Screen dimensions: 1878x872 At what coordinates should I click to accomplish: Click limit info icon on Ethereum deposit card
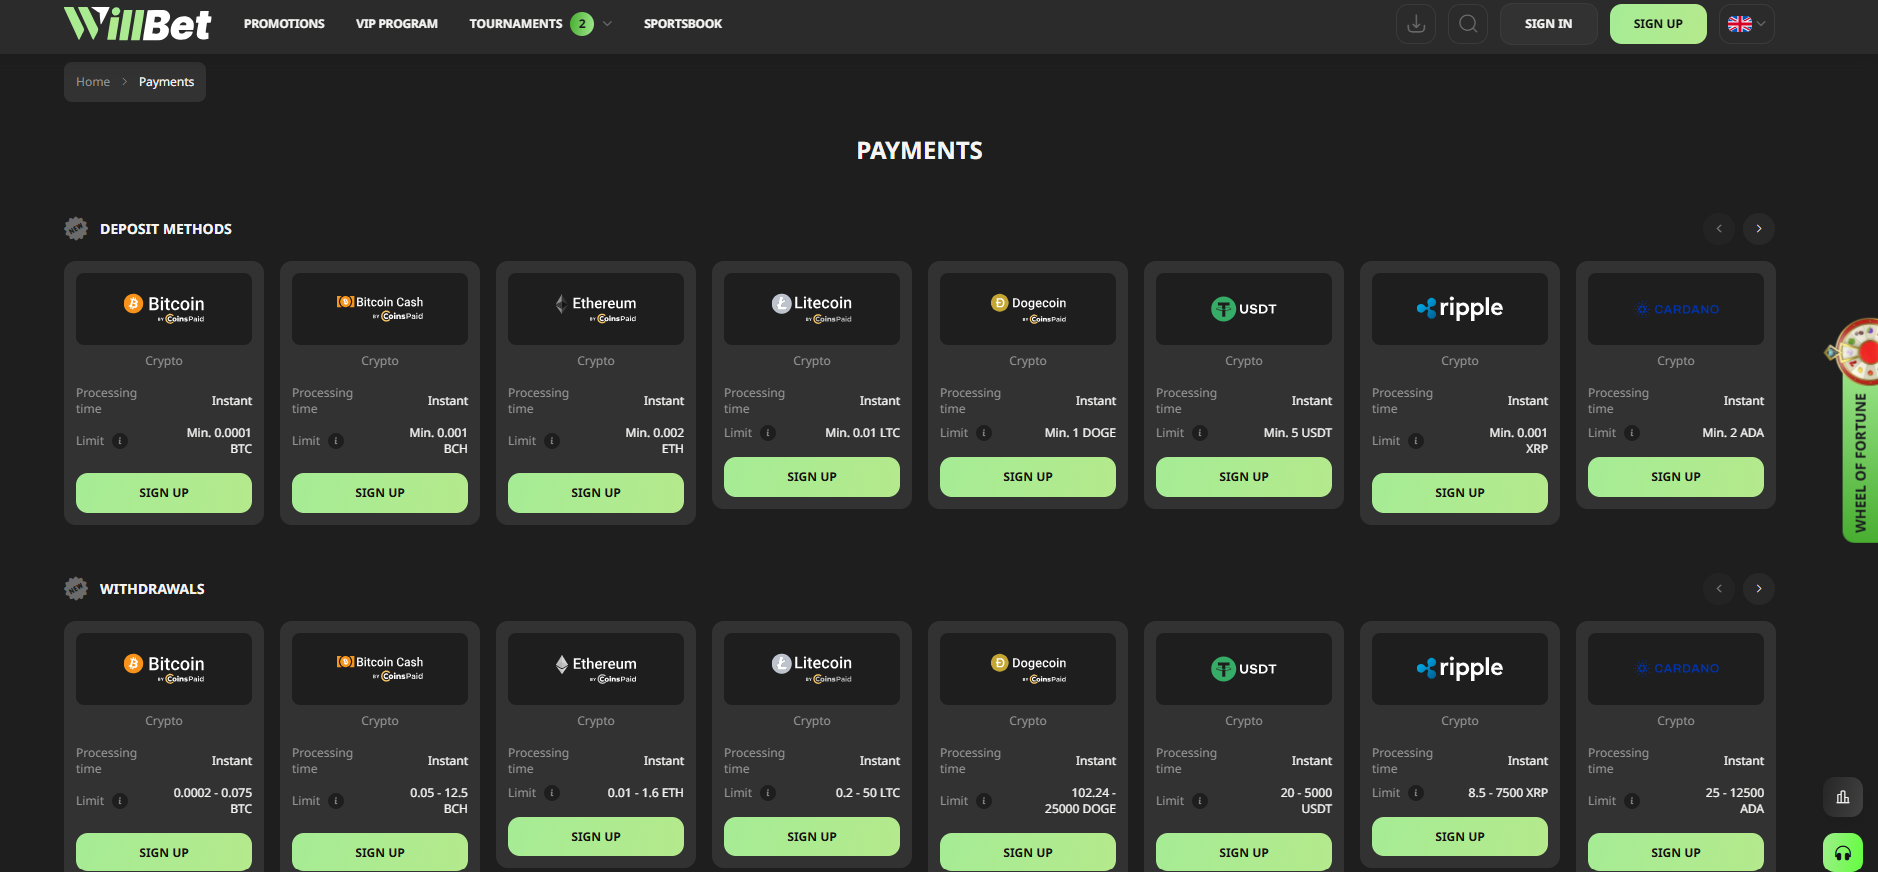(x=552, y=441)
